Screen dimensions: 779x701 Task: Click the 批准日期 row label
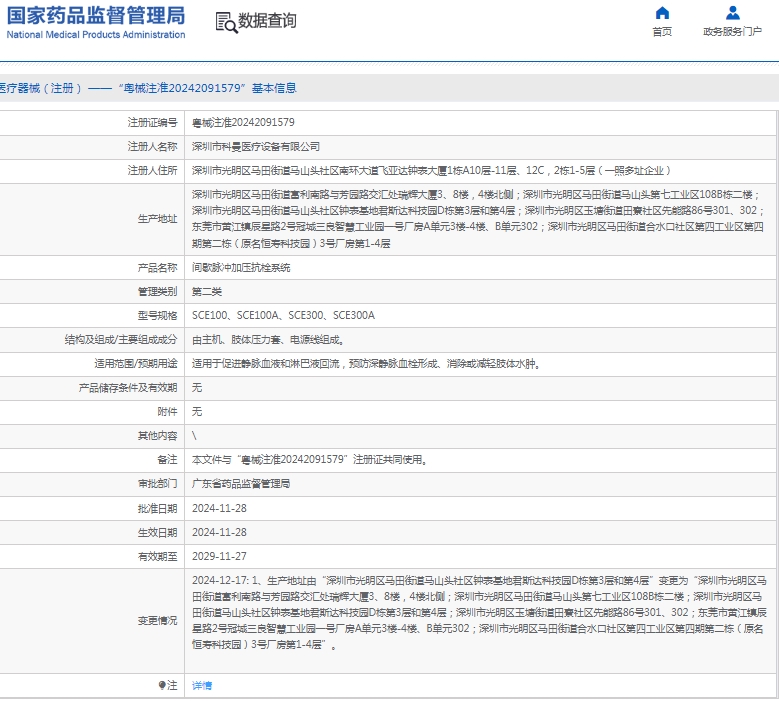(157, 508)
